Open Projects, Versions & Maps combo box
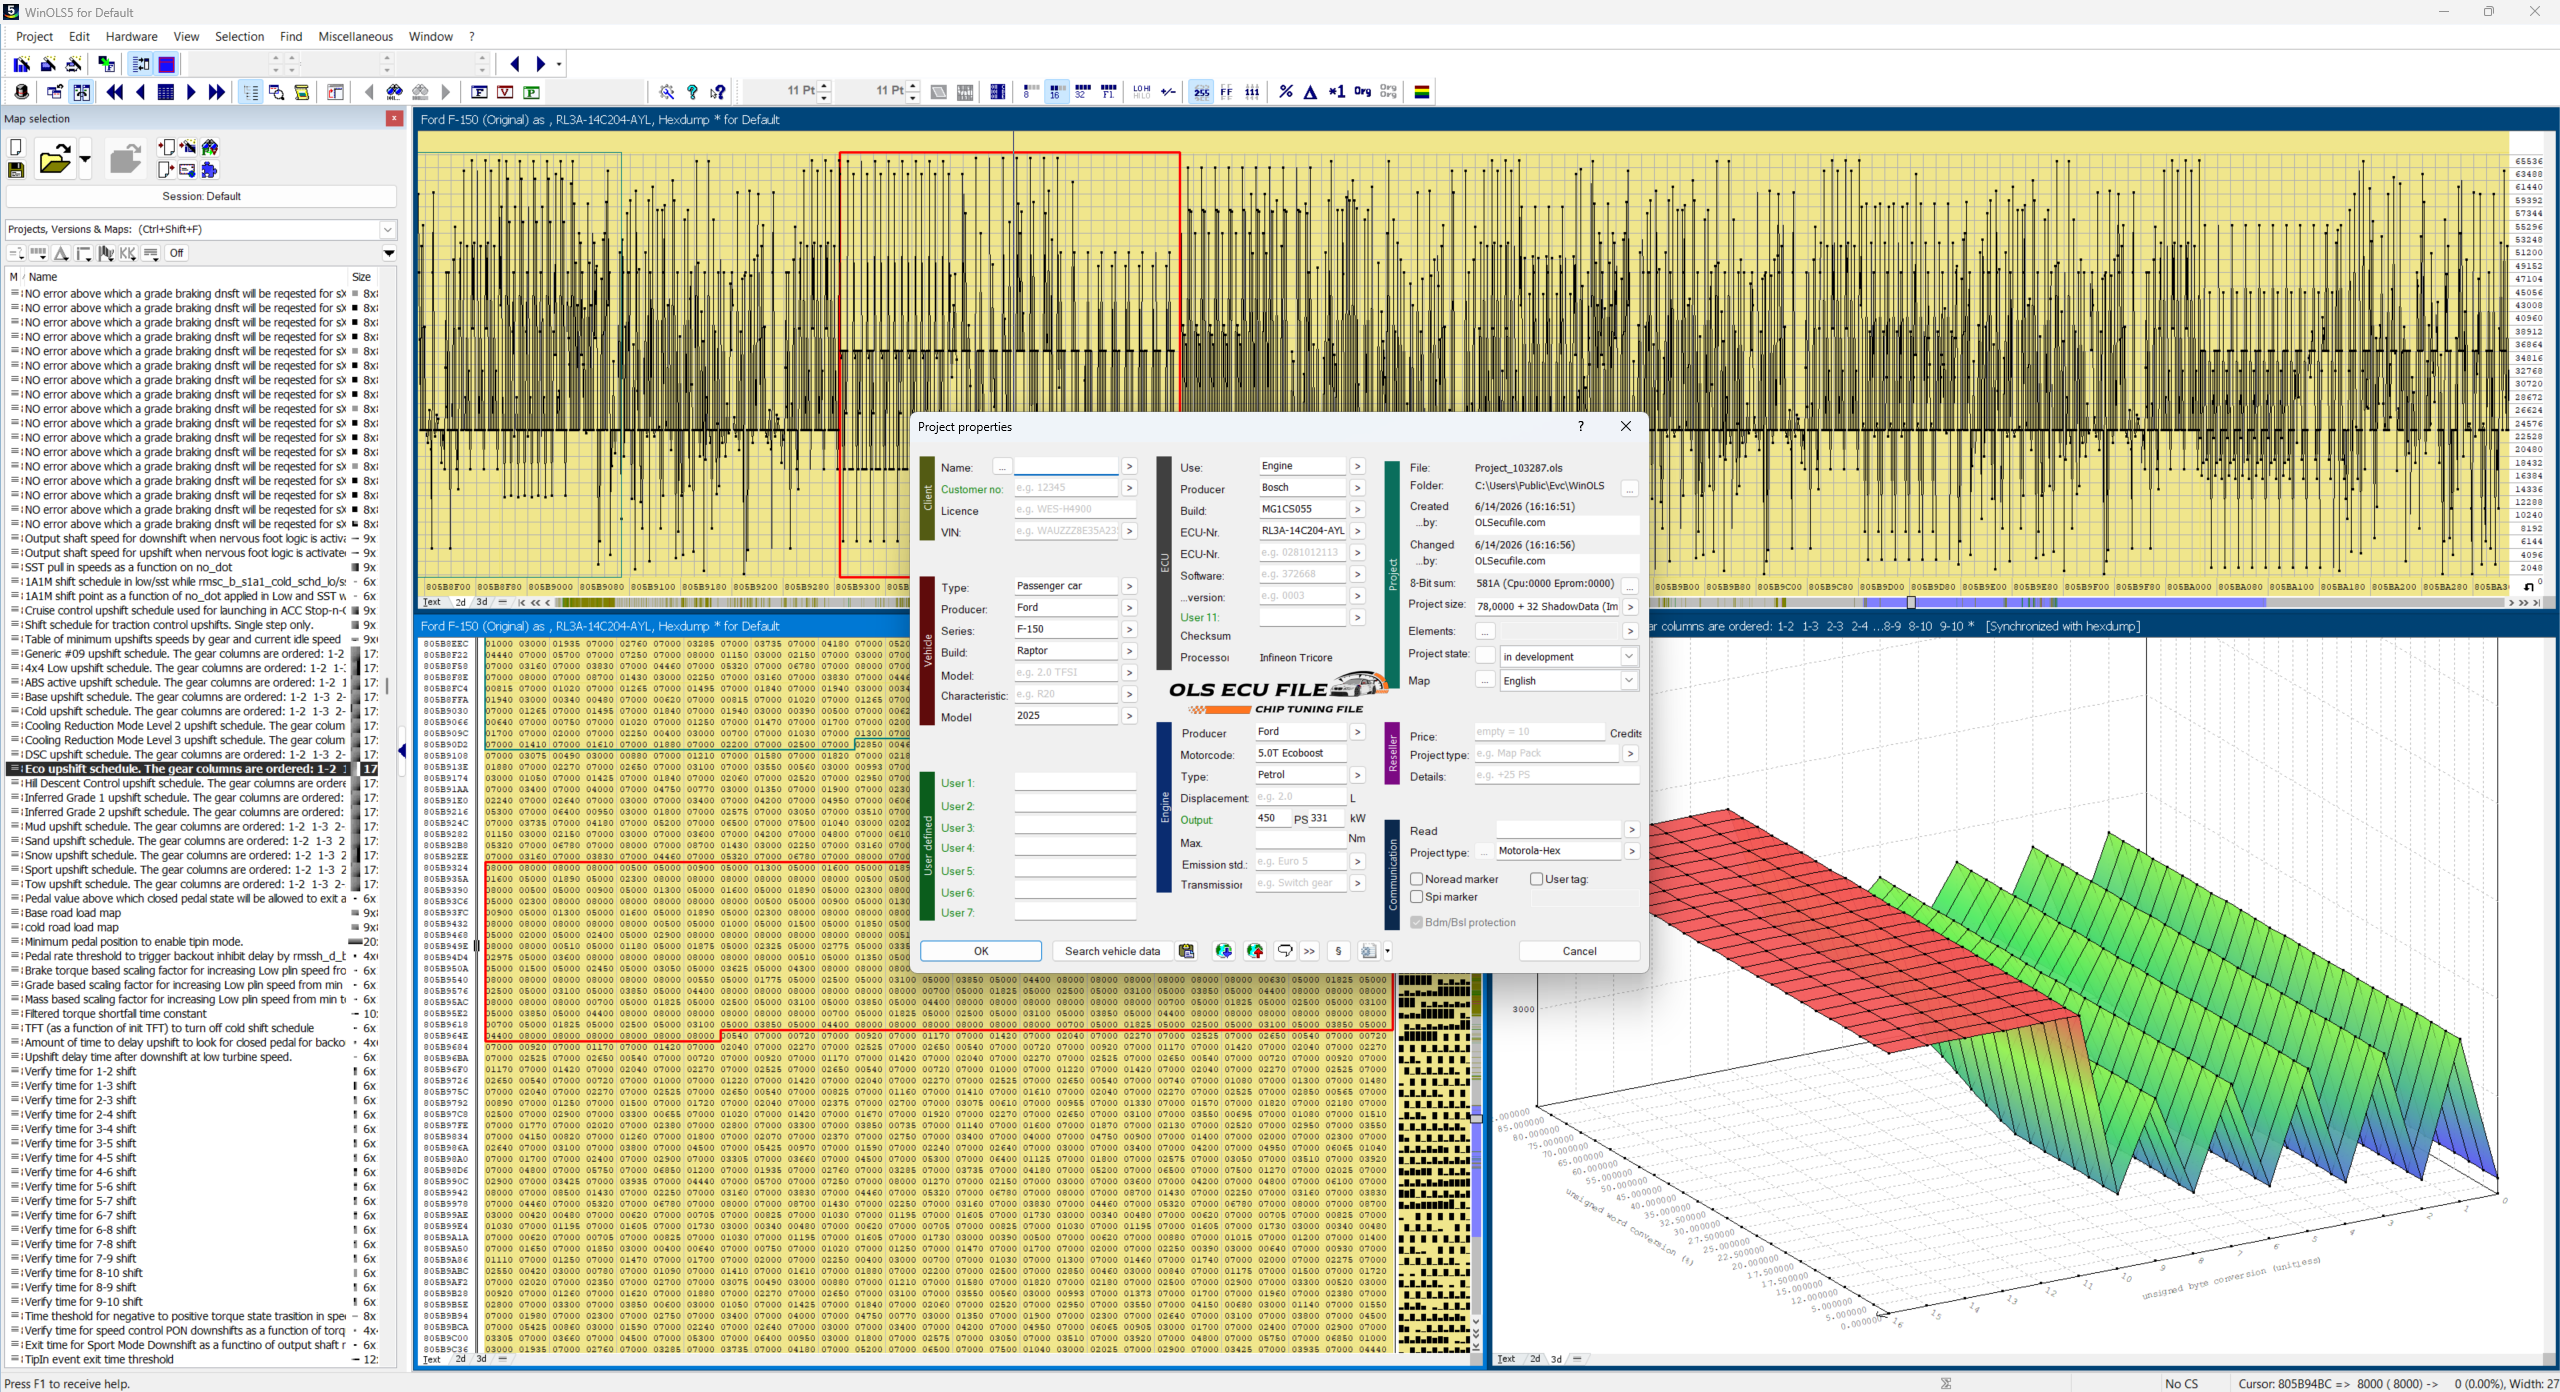 [201, 229]
